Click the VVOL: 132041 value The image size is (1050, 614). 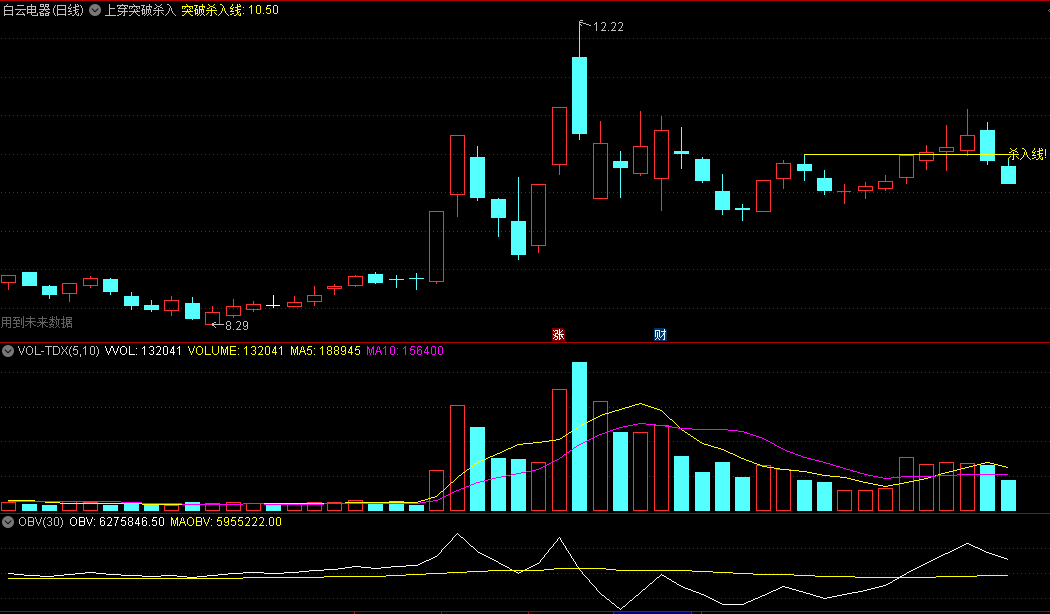143,351
